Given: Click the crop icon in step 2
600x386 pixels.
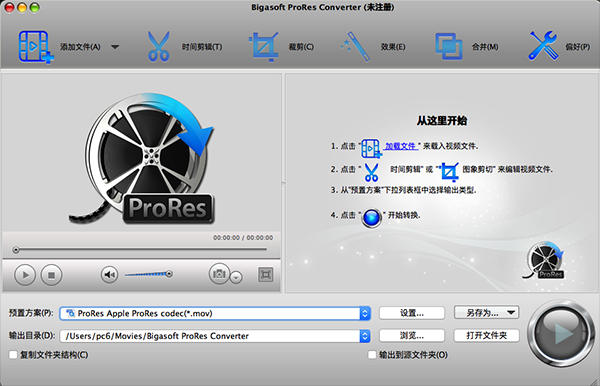Looking at the screenshot, I should tap(450, 172).
